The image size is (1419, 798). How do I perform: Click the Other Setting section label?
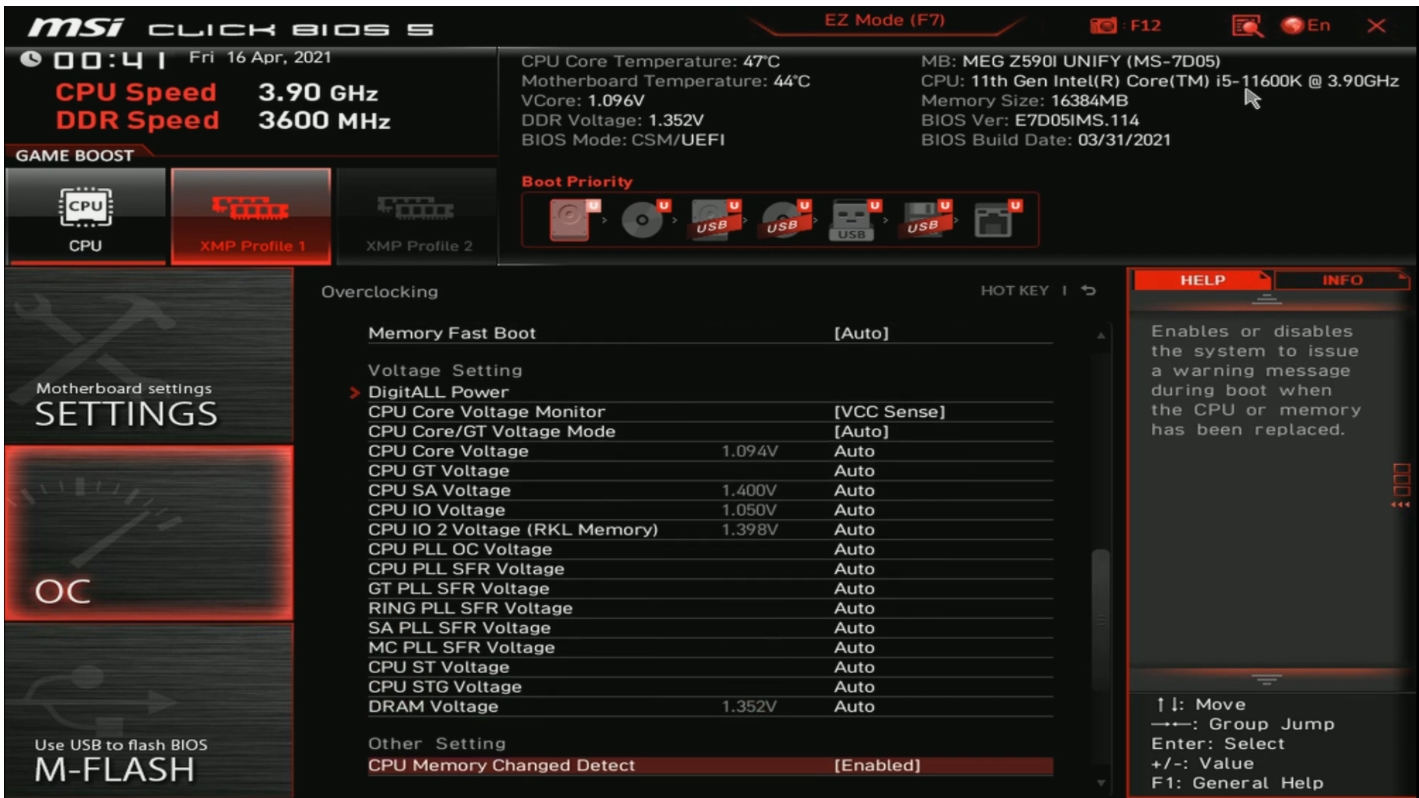click(437, 744)
